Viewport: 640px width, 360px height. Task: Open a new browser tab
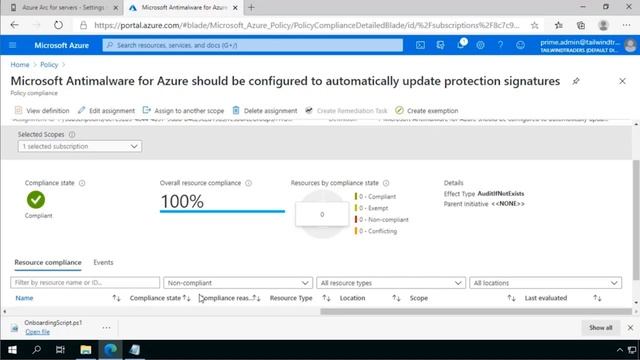[251, 7]
